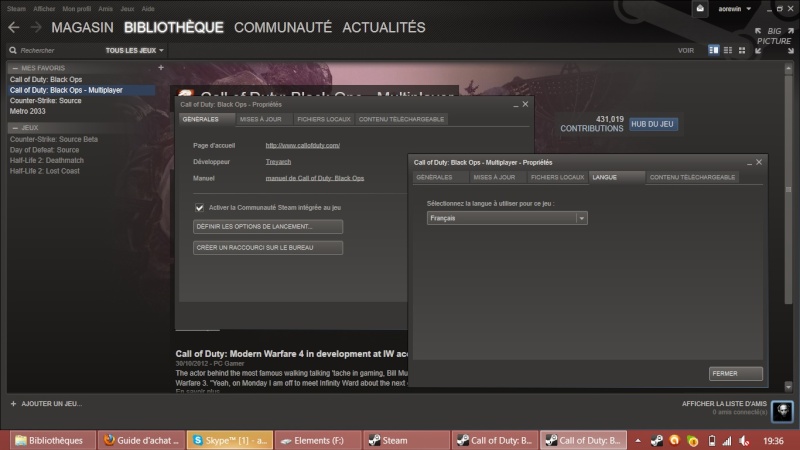The image size is (800, 450).
Task: Open the network signal tray icon
Action: (727, 440)
